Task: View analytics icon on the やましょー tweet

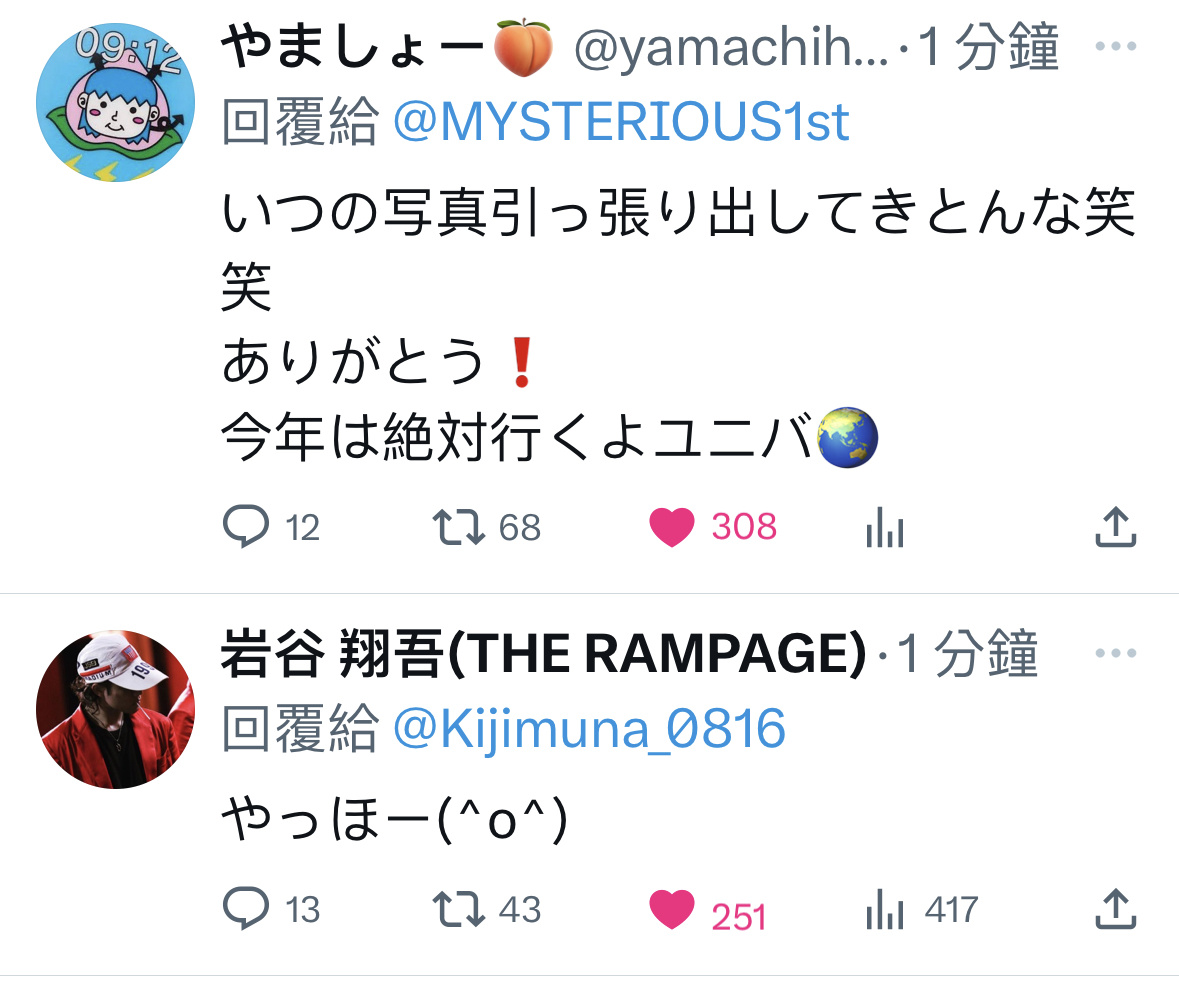Action: point(884,526)
